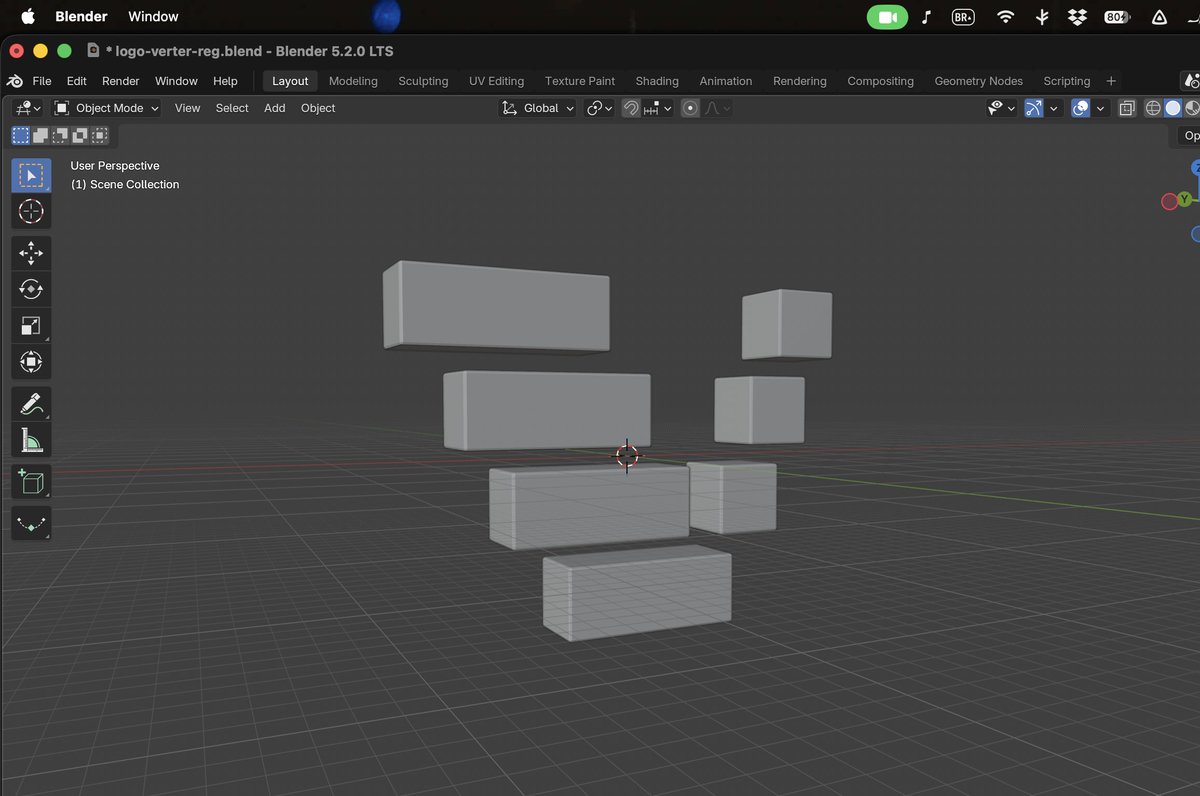Viewport: 1200px width, 796px height.
Task: Open the Render menu
Action: coord(121,81)
